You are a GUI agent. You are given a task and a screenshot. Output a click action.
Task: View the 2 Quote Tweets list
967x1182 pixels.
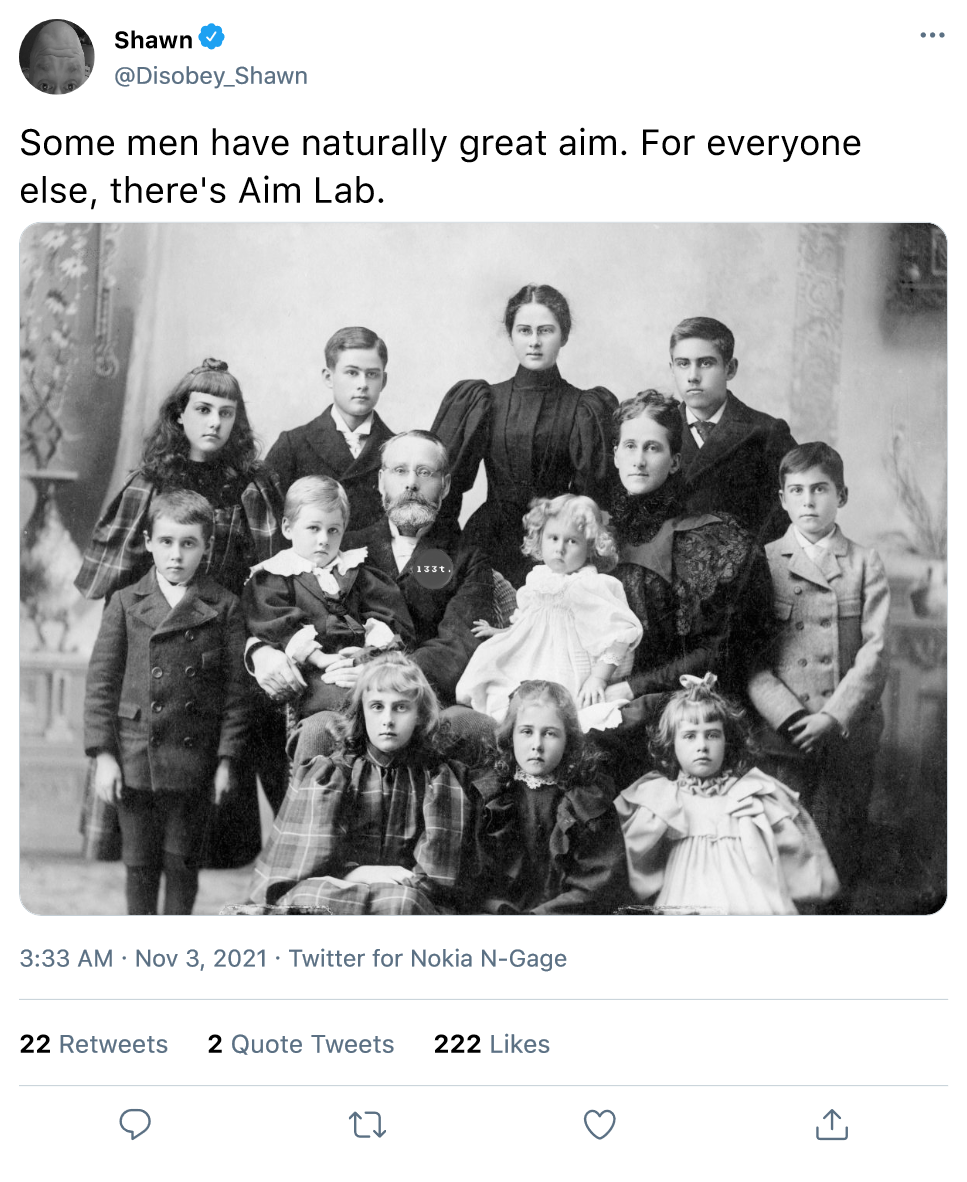click(x=301, y=1044)
